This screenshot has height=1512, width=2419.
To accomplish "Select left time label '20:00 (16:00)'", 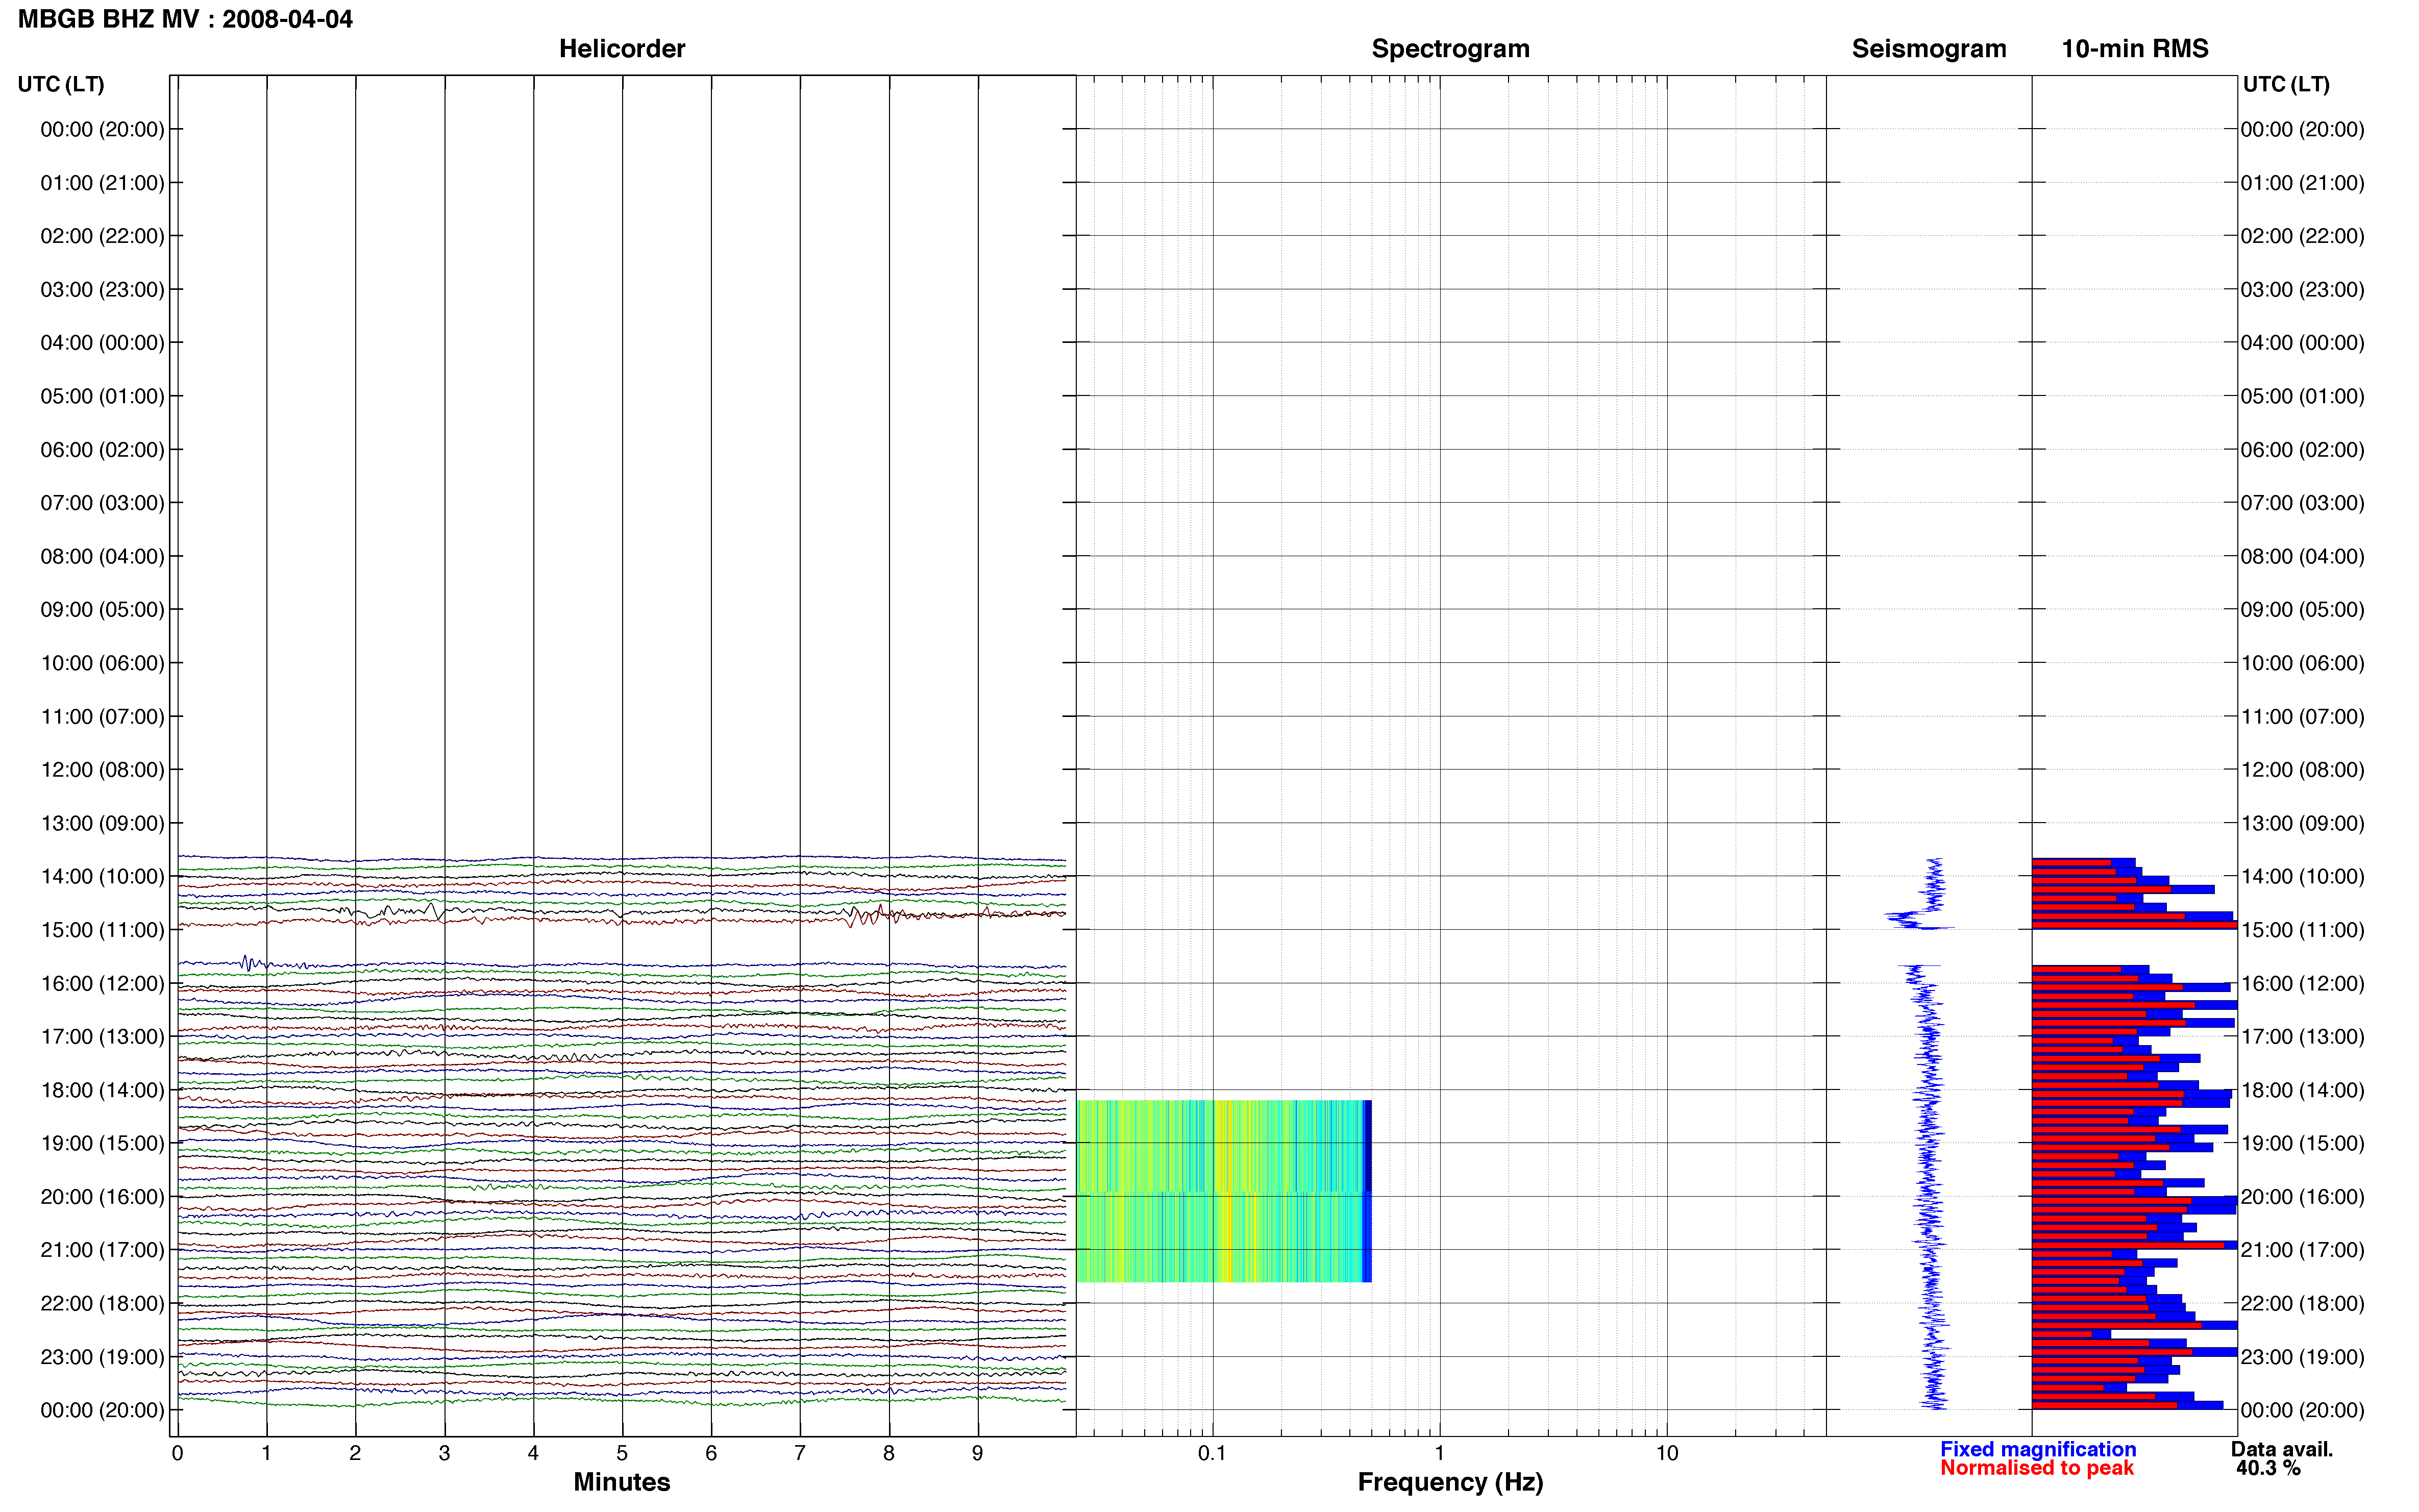I will click(102, 1196).
